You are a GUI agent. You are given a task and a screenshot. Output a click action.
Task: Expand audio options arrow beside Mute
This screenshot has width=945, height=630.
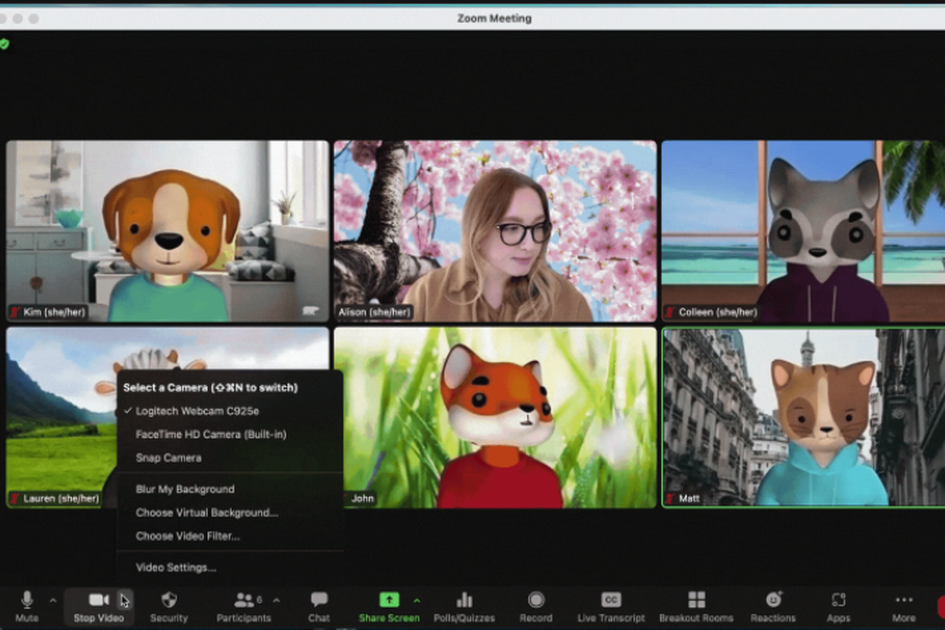53,600
